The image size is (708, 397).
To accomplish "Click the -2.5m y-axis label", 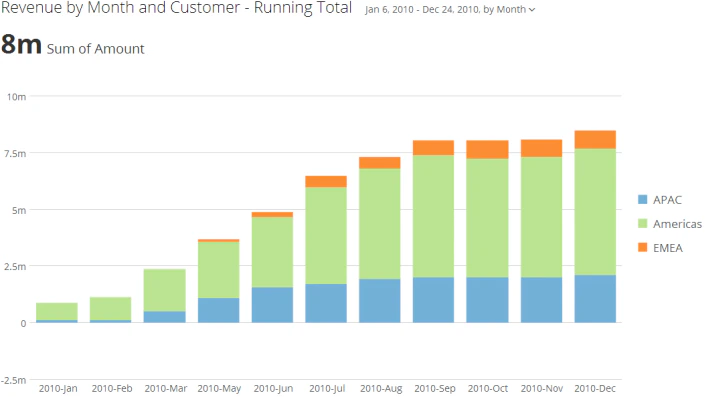I will tap(13, 380).
